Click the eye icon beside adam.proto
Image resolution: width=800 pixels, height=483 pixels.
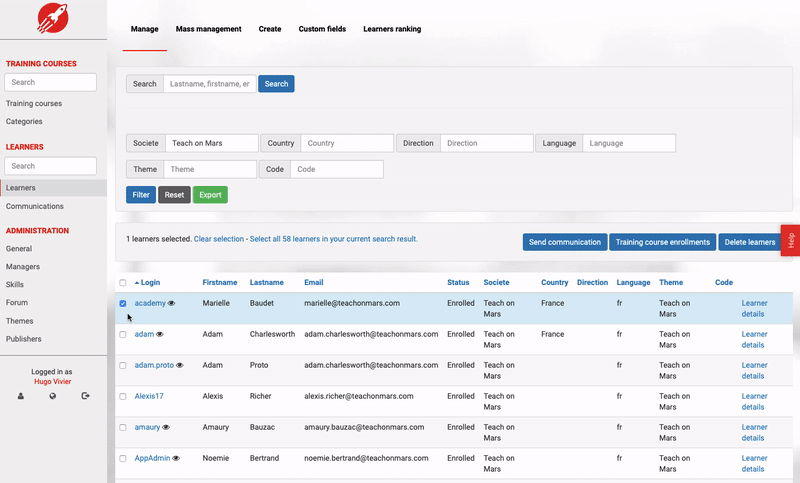(x=180, y=365)
